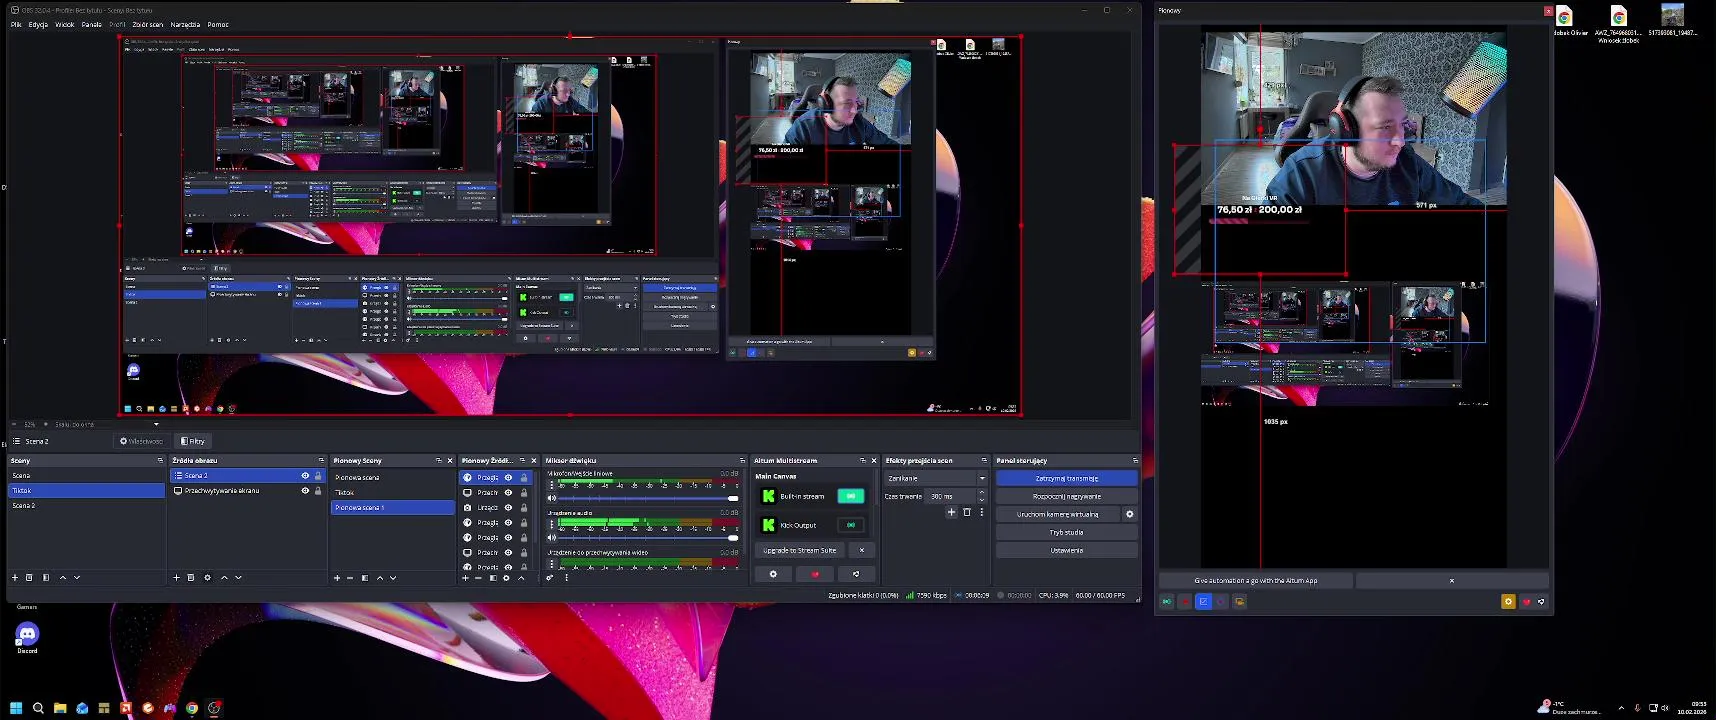Undock the Sceny panel

(x=160, y=461)
